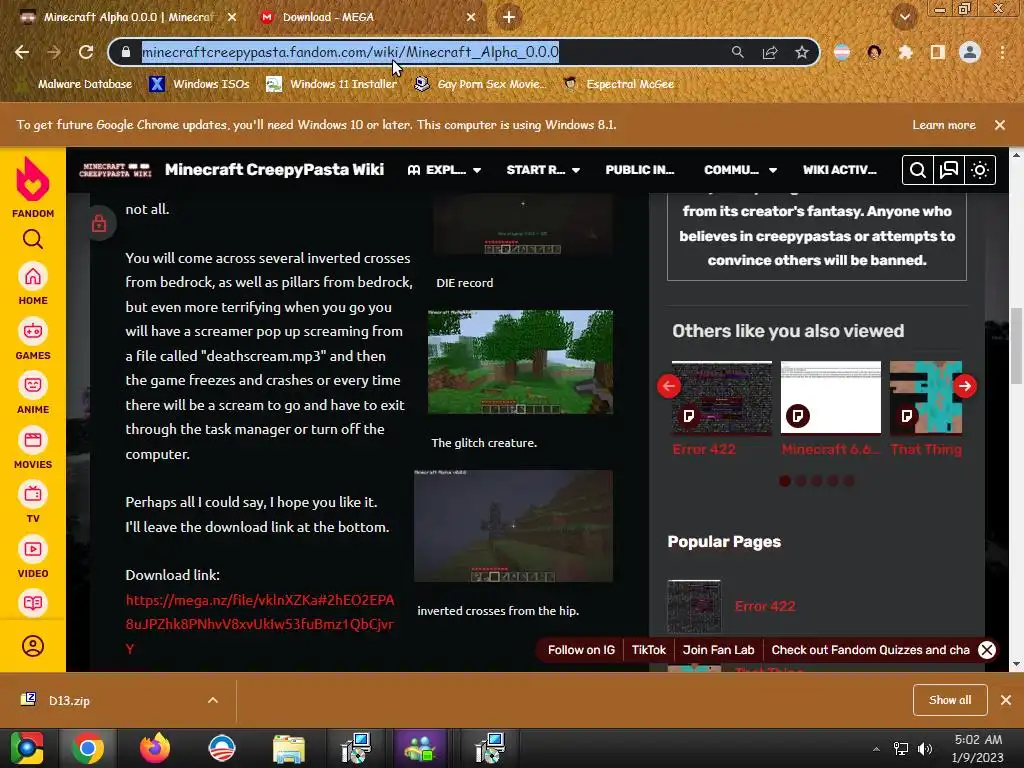Open inverted crosses screenshot
This screenshot has width=1024, height=768.
click(513, 526)
